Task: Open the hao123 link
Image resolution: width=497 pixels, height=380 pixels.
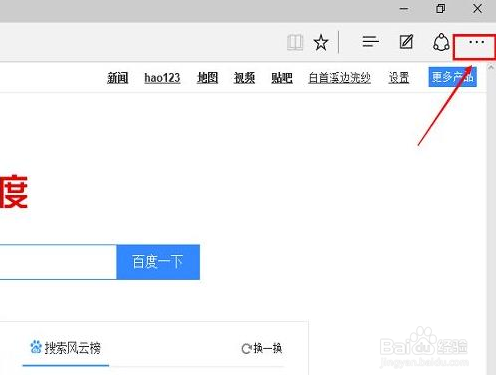Action: point(162,78)
